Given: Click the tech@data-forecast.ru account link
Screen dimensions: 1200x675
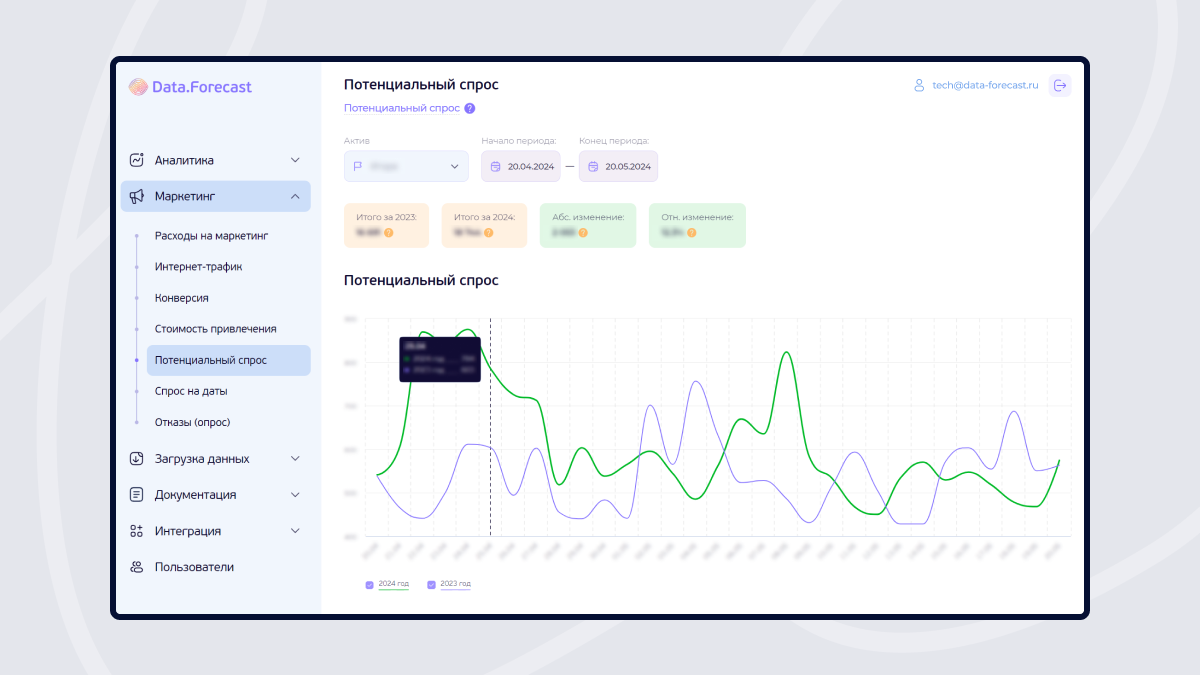Looking at the screenshot, I should click(x=985, y=86).
